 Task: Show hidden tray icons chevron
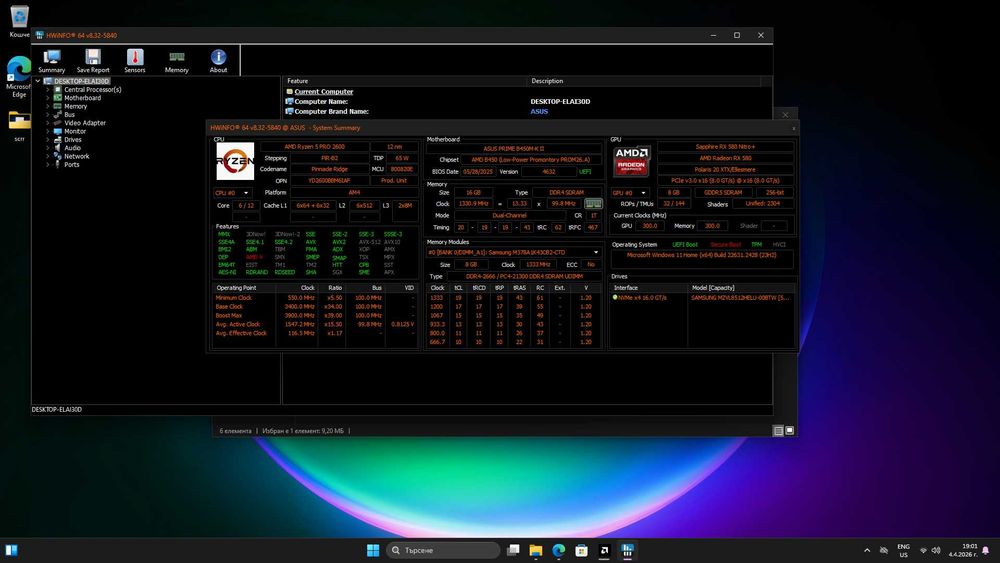[867, 550]
